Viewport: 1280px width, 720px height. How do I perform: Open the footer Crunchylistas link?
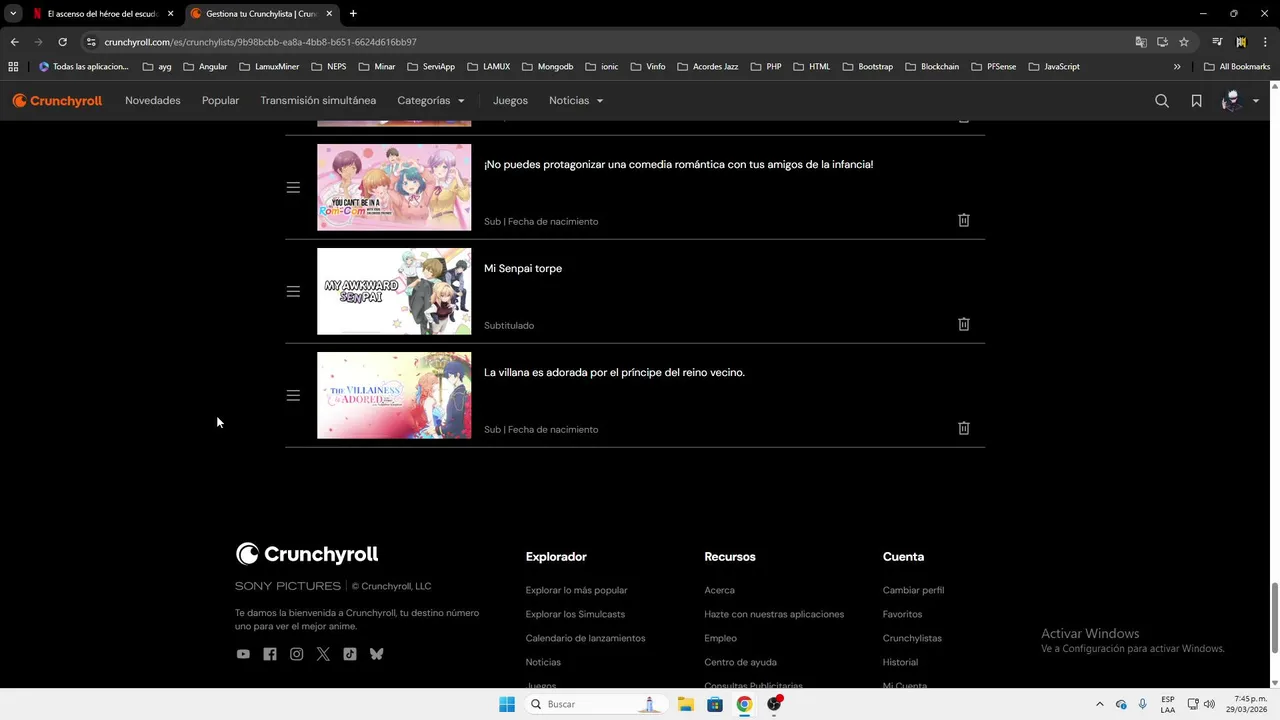click(912, 638)
